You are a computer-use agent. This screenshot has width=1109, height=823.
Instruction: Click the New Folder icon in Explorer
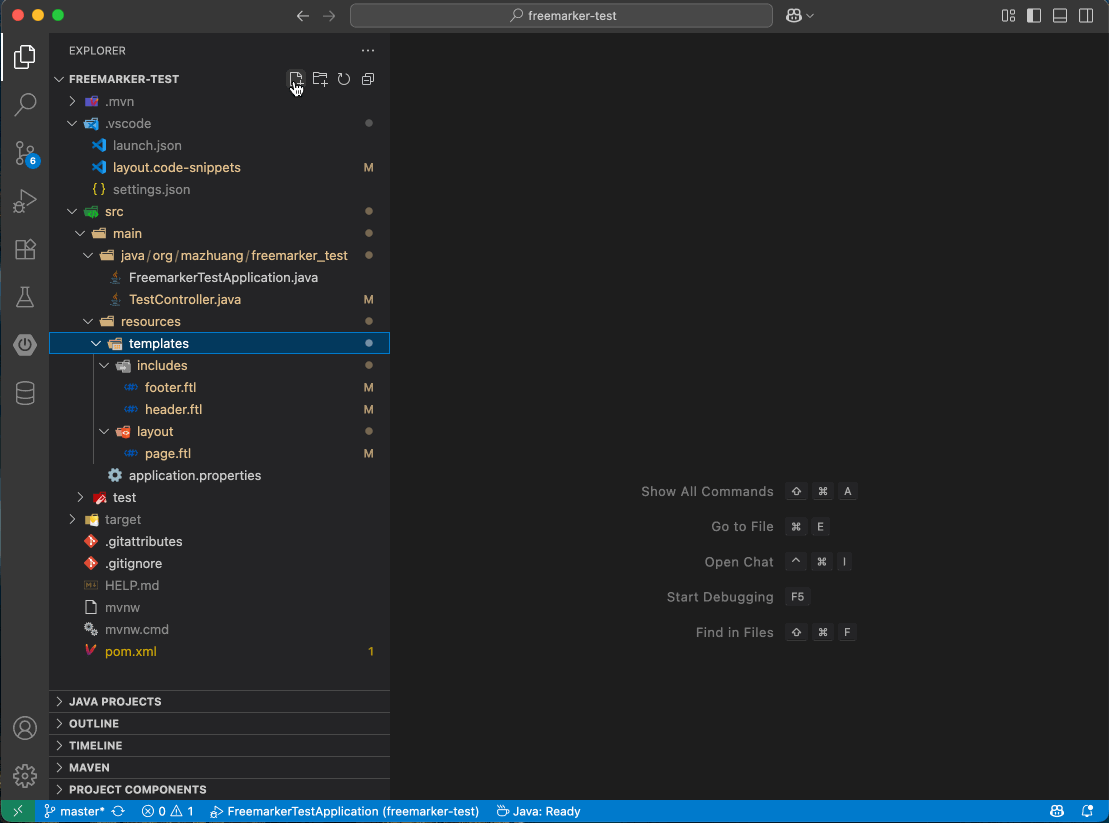[x=320, y=79]
